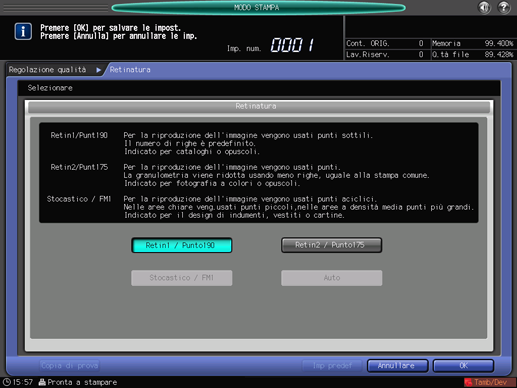Choose the Auto screening option
The image size is (517, 388).
click(x=332, y=278)
